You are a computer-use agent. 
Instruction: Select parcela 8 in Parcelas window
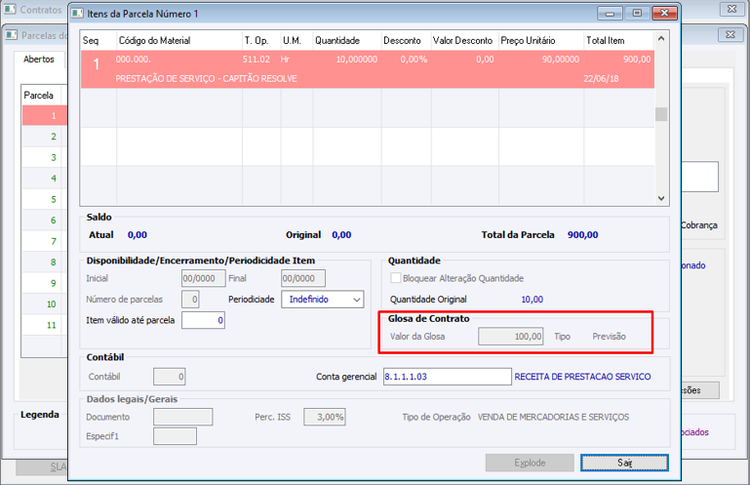(44, 262)
